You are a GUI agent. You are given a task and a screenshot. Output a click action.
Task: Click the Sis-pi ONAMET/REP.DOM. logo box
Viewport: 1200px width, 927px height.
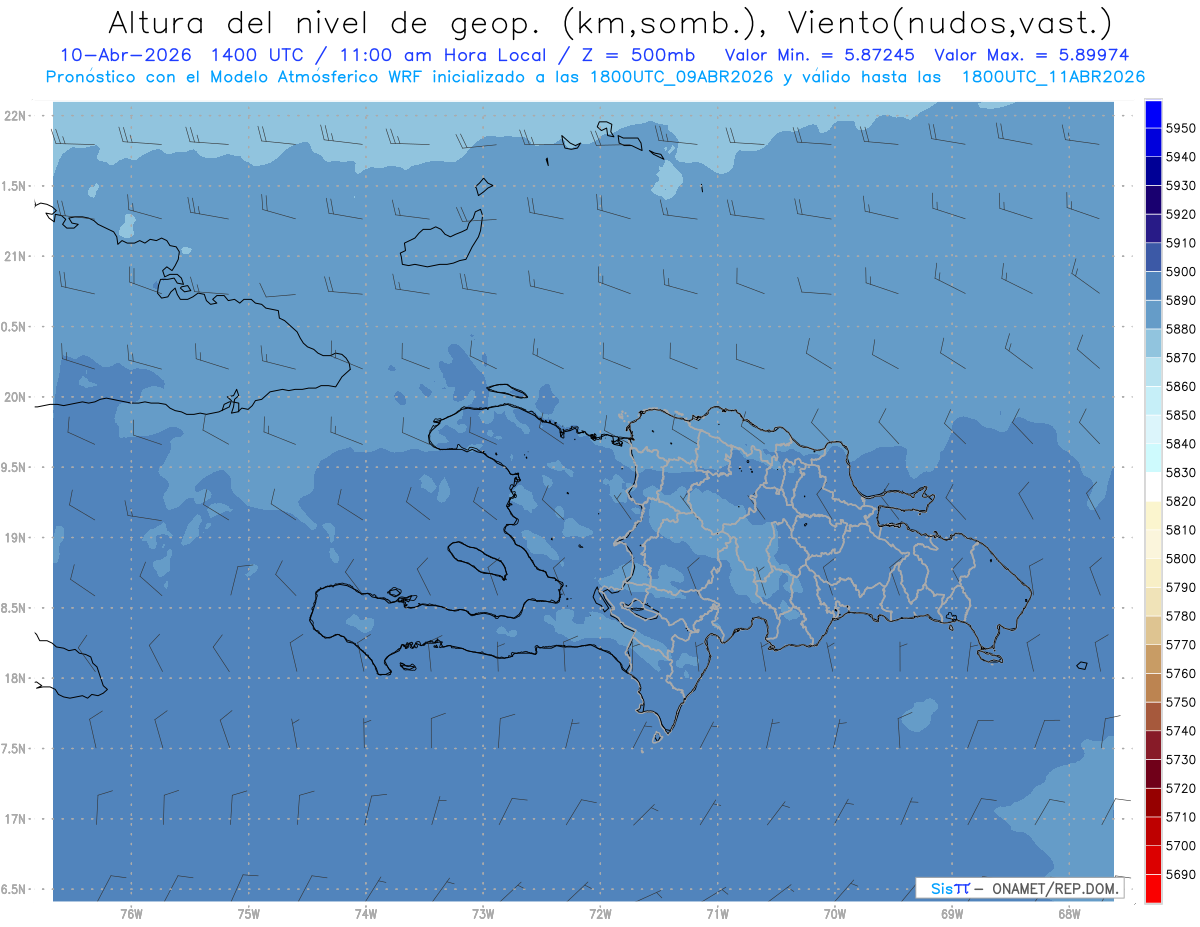click(1019, 888)
